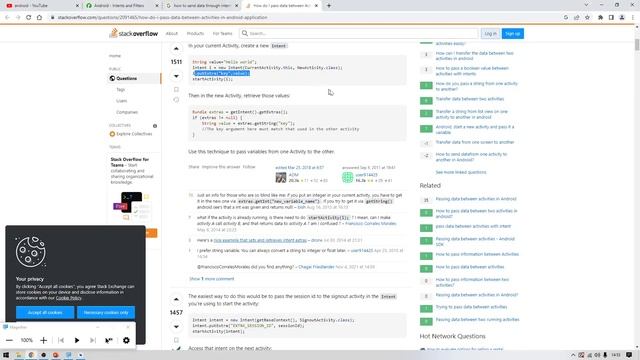640x360 pixels.
Task: Open the system tray overflow chevron
Action: point(573,355)
